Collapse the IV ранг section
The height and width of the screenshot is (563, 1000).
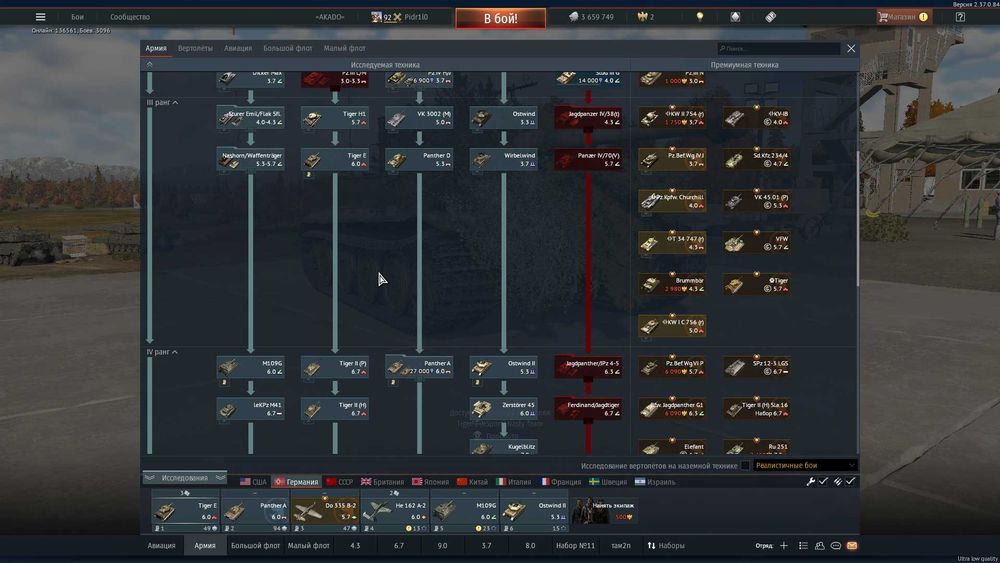tap(162, 352)
